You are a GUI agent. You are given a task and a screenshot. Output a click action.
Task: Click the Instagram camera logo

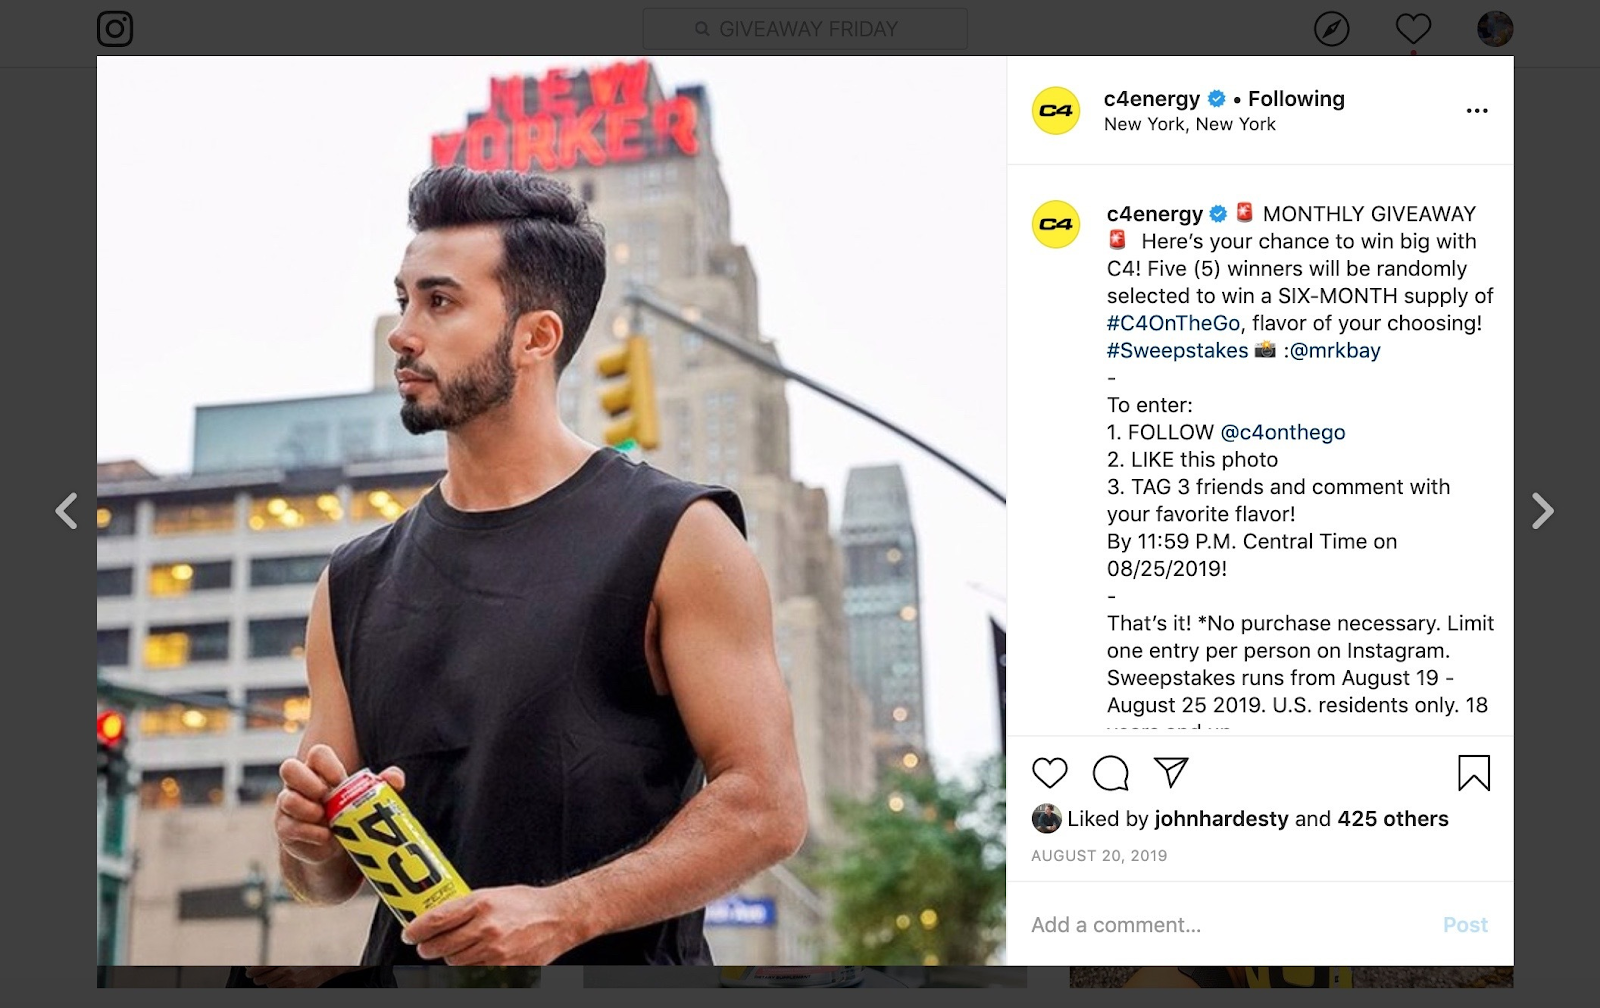coord(115,29)
